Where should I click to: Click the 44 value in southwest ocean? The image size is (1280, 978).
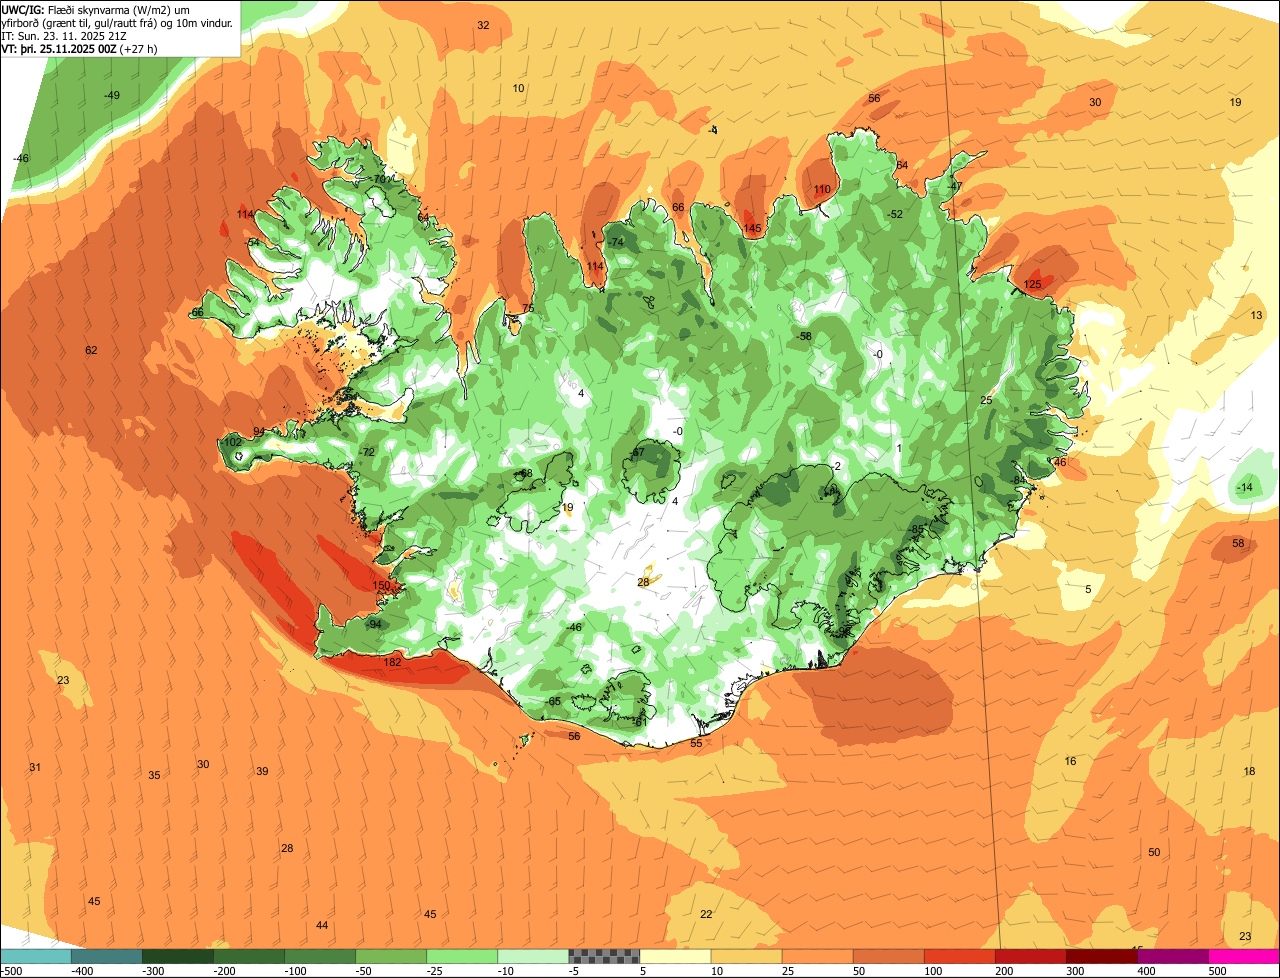[322, 926]
